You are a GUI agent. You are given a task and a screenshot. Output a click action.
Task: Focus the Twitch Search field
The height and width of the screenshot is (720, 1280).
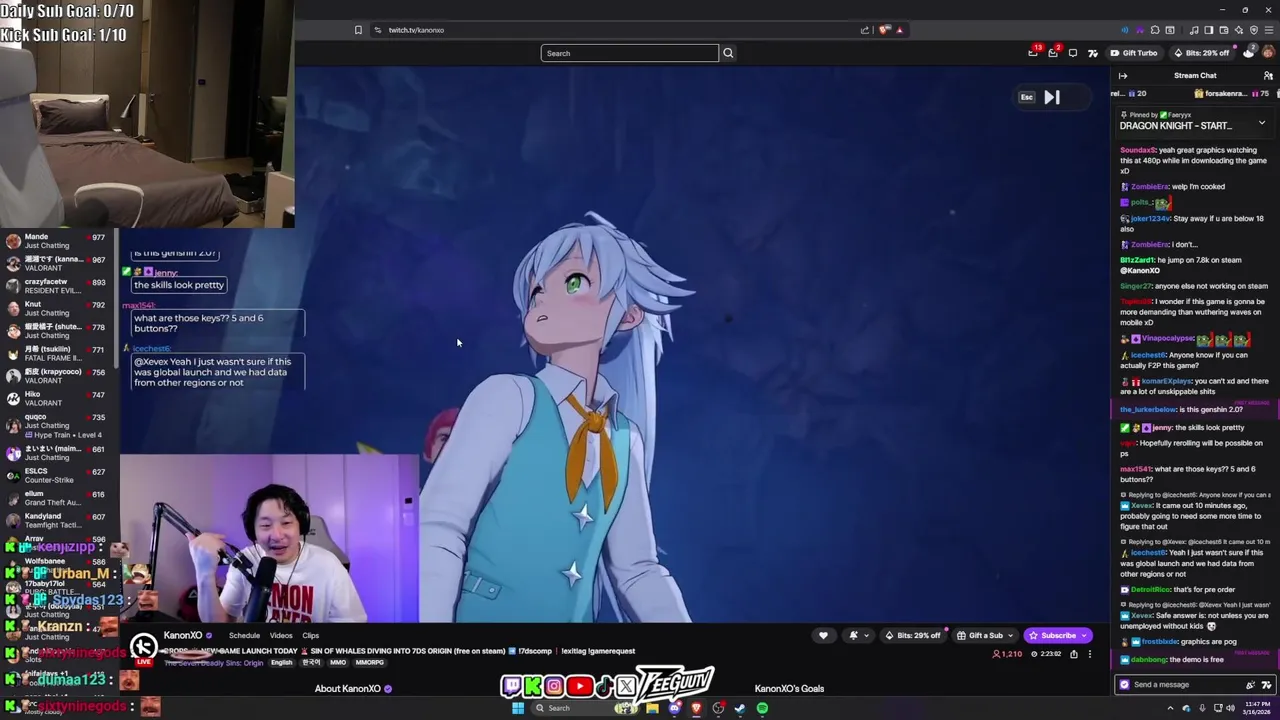pos(629,53)
